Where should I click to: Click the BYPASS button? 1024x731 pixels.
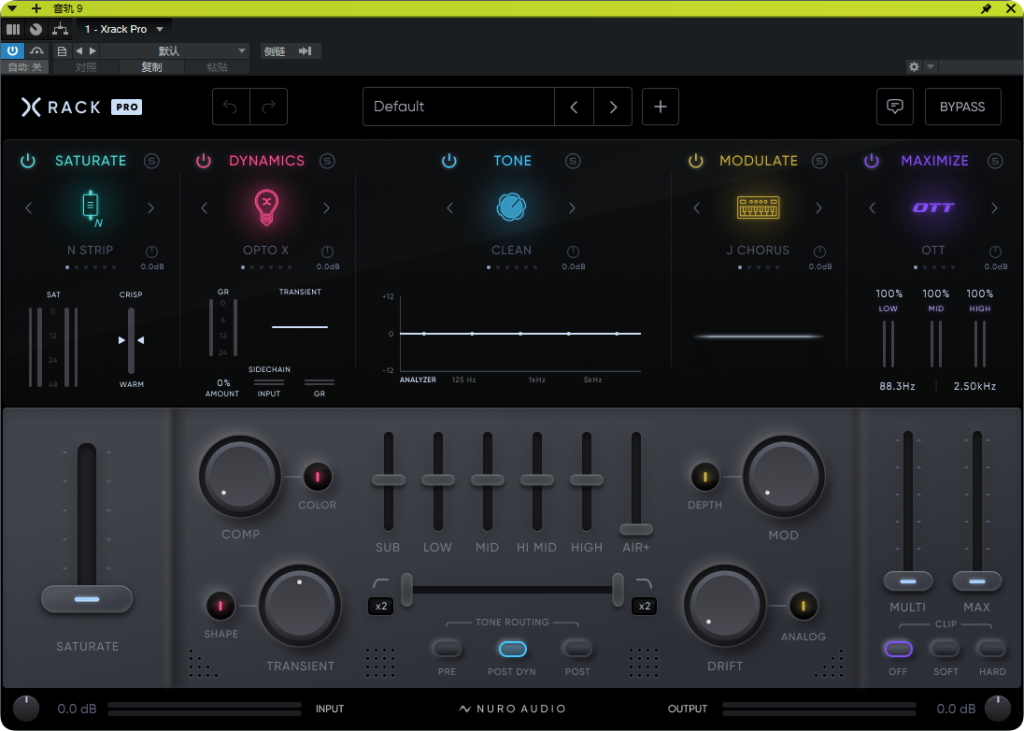coord(963,106)
